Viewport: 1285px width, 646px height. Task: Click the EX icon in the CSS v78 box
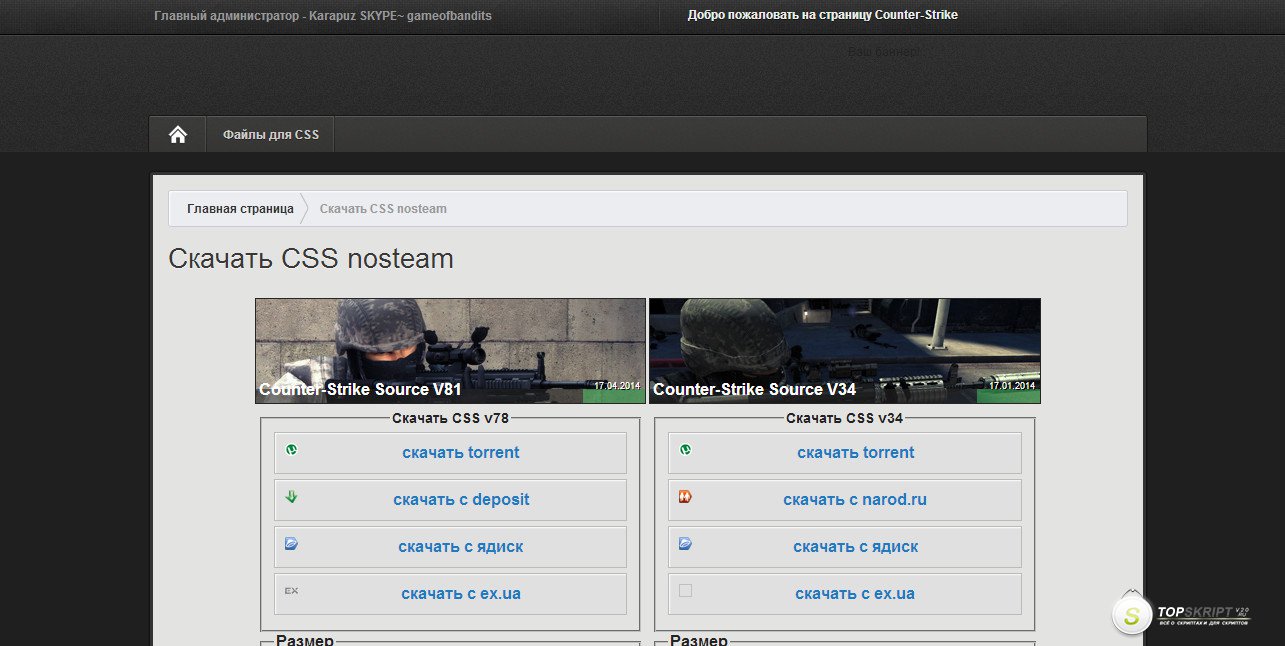tap(291, 591)
